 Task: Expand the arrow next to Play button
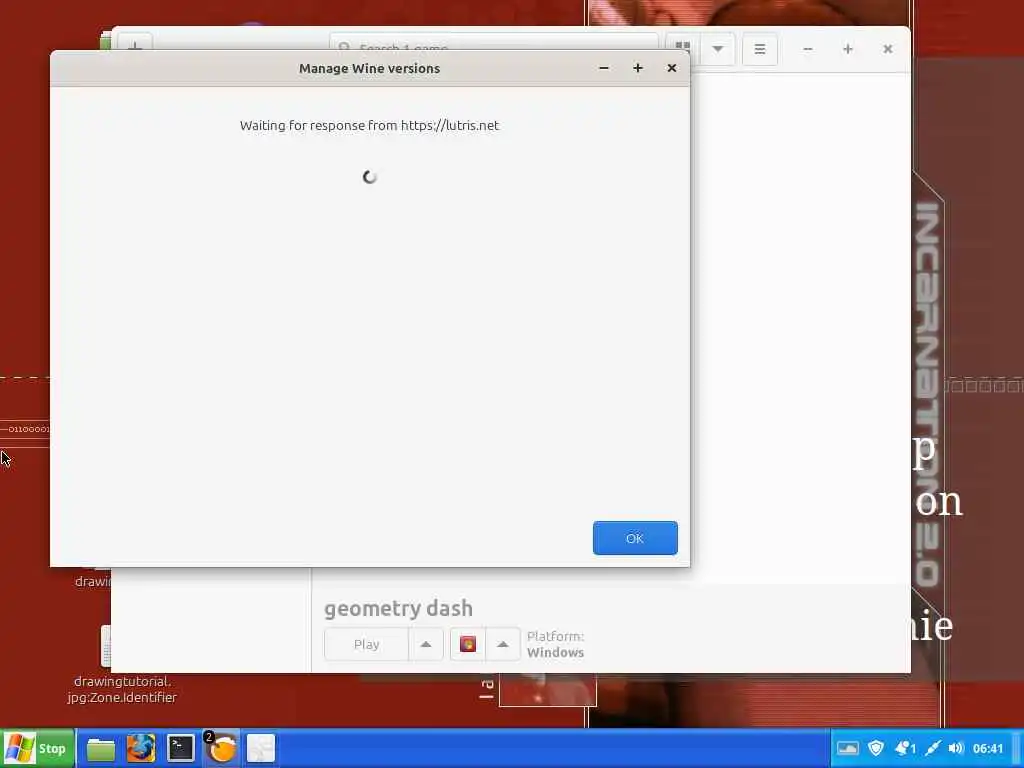(x=426, y=645)
